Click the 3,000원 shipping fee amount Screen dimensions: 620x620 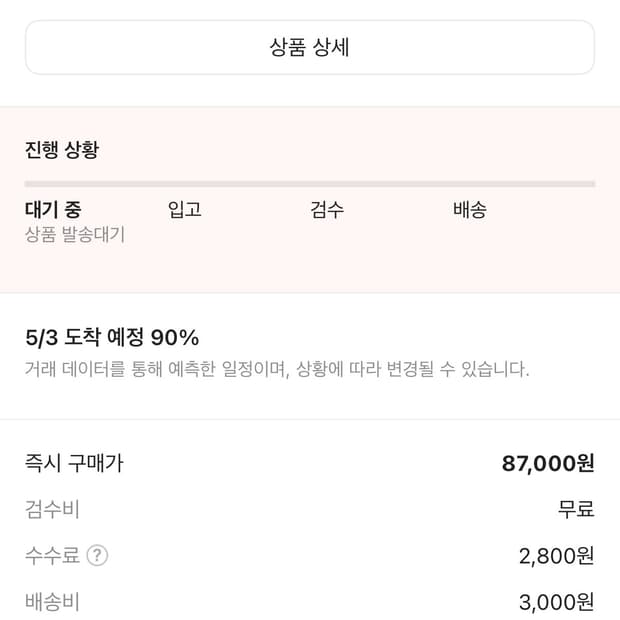[557, 601]
